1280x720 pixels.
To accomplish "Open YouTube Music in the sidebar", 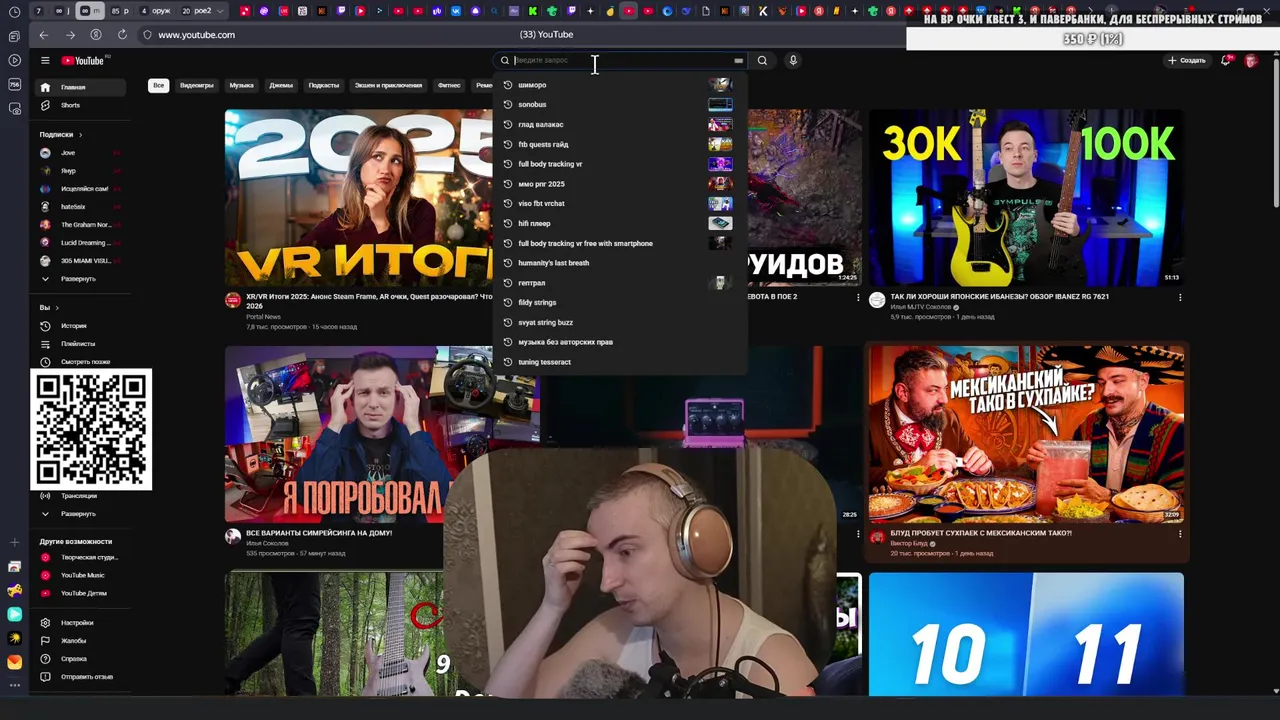I will click(x=81, y=575).
